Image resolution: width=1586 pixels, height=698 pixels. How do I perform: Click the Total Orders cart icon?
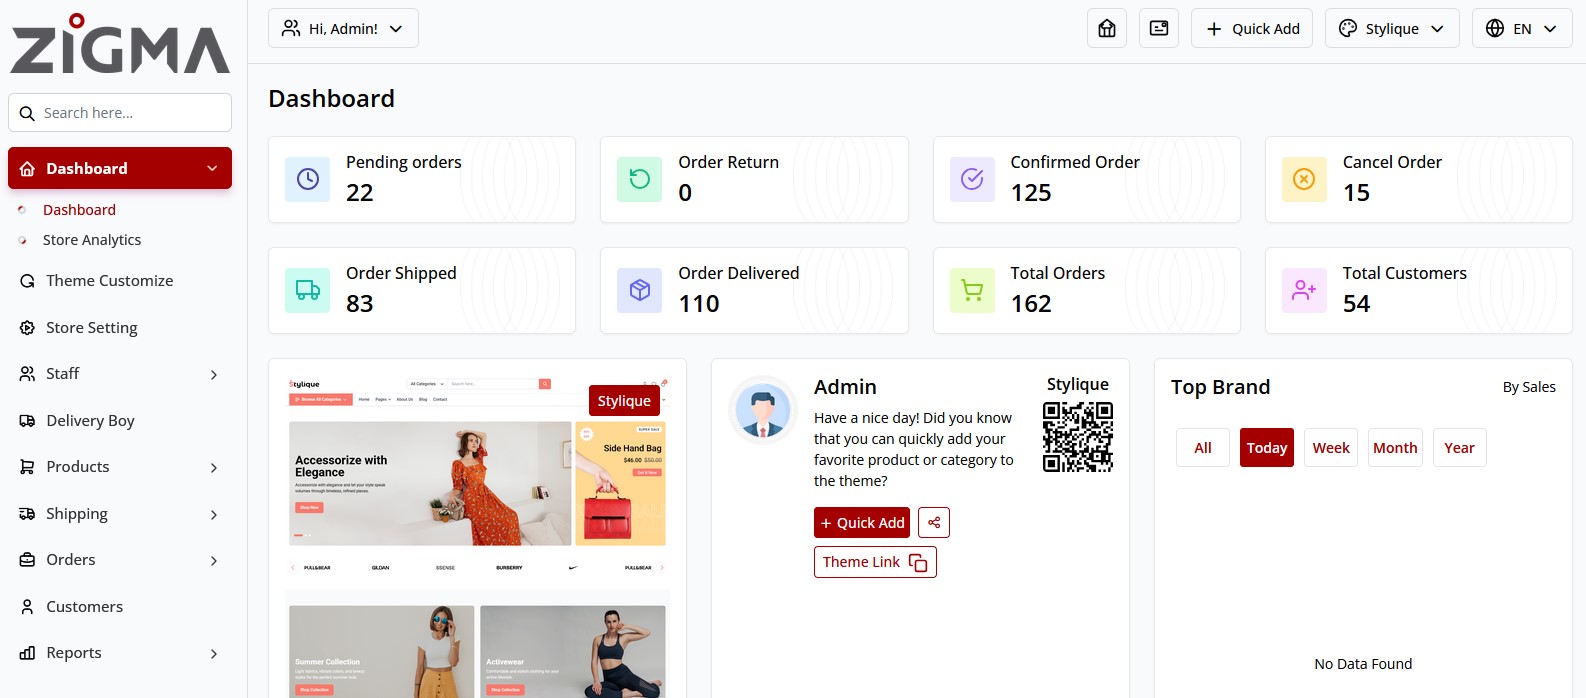click(972, 291)
